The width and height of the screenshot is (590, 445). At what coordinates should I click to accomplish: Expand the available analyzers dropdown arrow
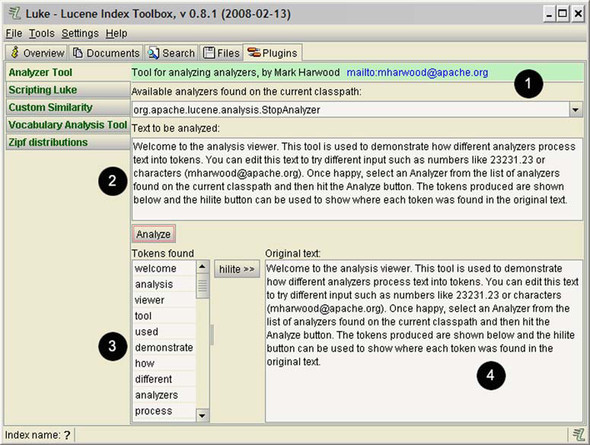[576, 110]
